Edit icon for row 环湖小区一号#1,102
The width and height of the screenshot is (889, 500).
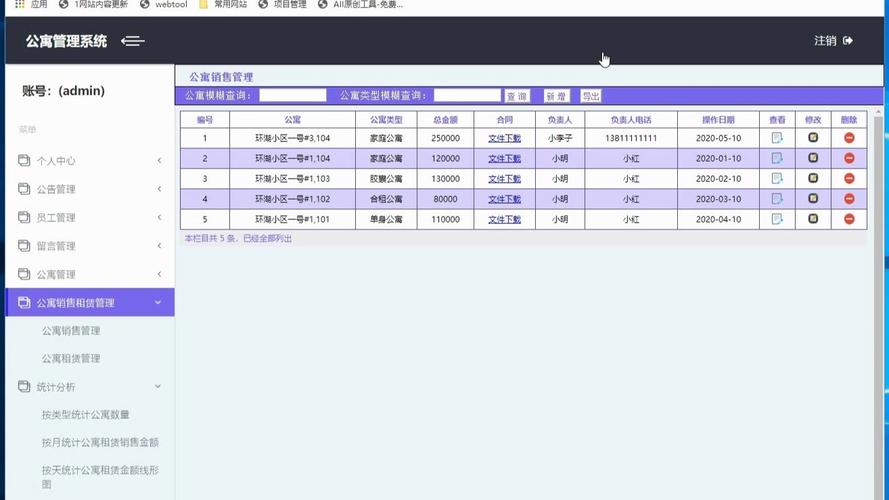813,198
